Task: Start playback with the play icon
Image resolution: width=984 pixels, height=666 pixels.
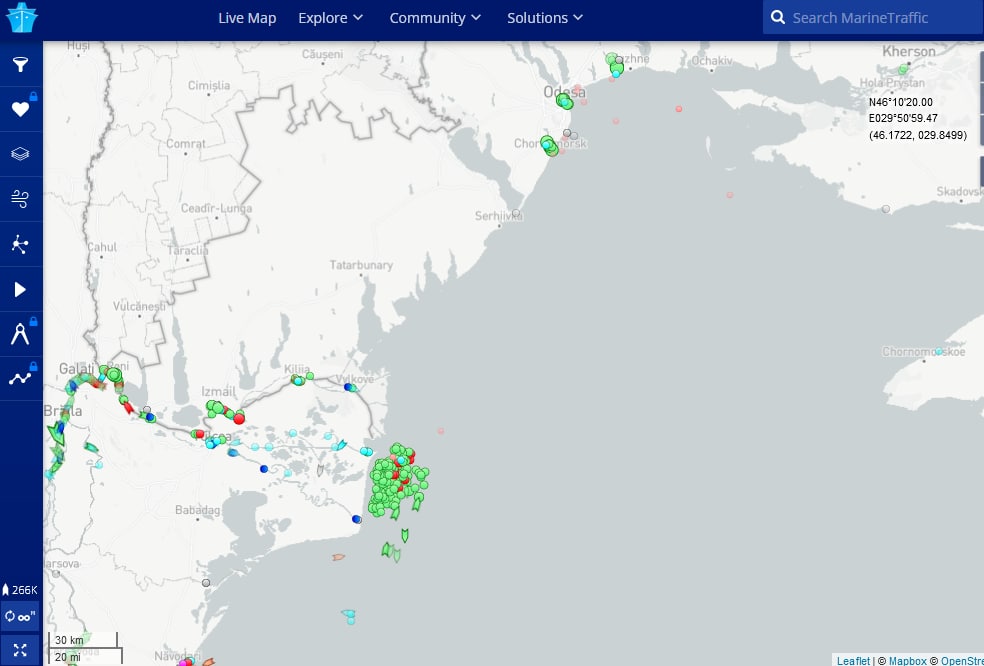Action: pos(20,289)
